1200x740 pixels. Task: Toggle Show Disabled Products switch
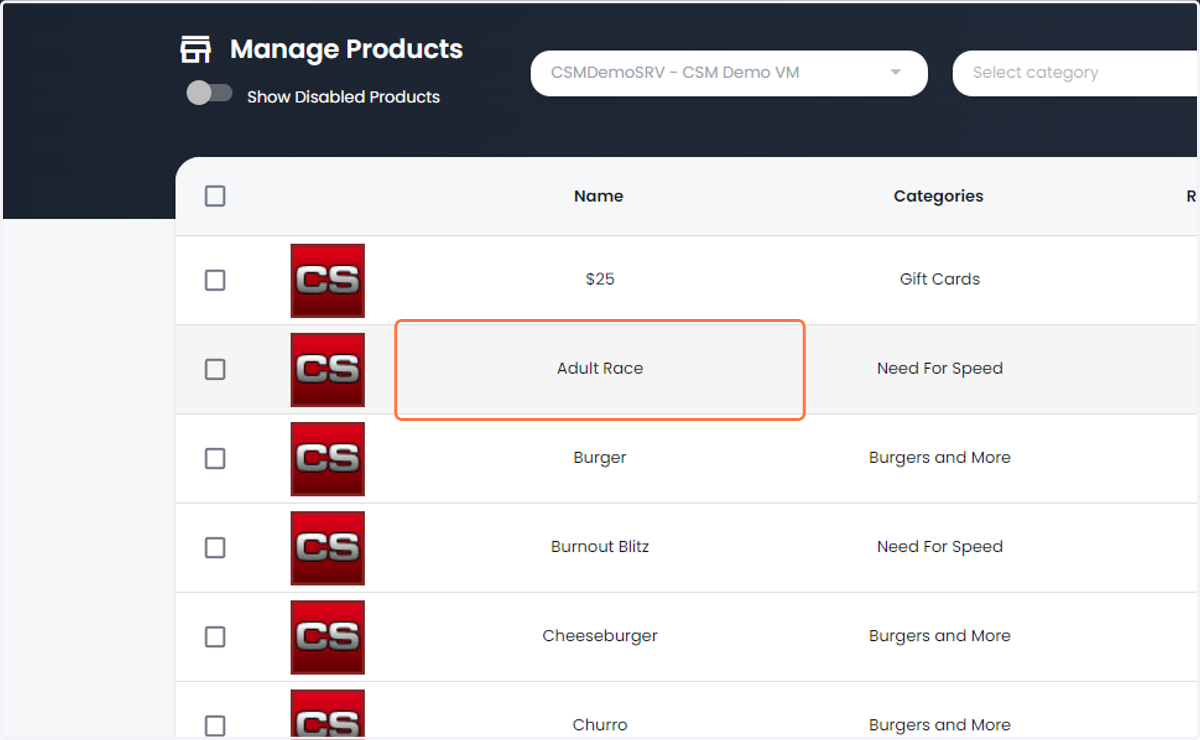pyautogui.click(x=209, y=94)
